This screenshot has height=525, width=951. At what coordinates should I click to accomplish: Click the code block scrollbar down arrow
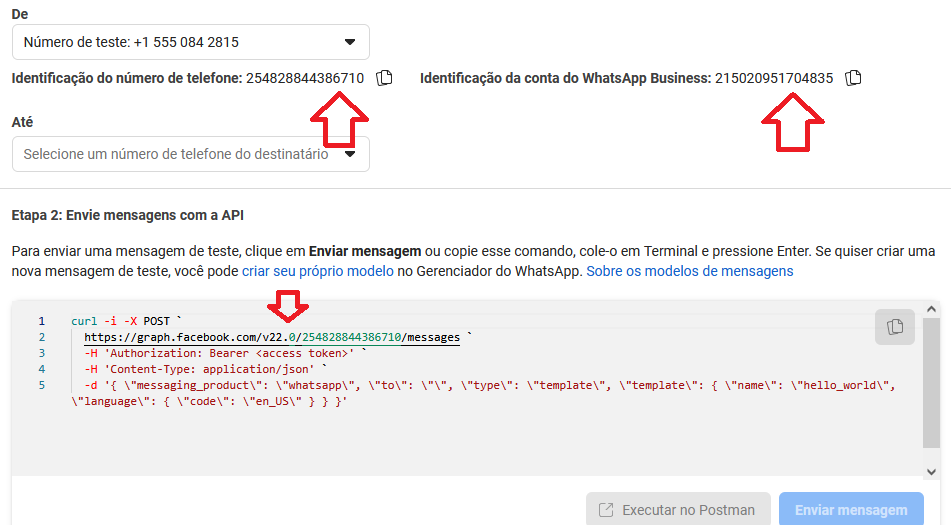[x=932, y=470]
